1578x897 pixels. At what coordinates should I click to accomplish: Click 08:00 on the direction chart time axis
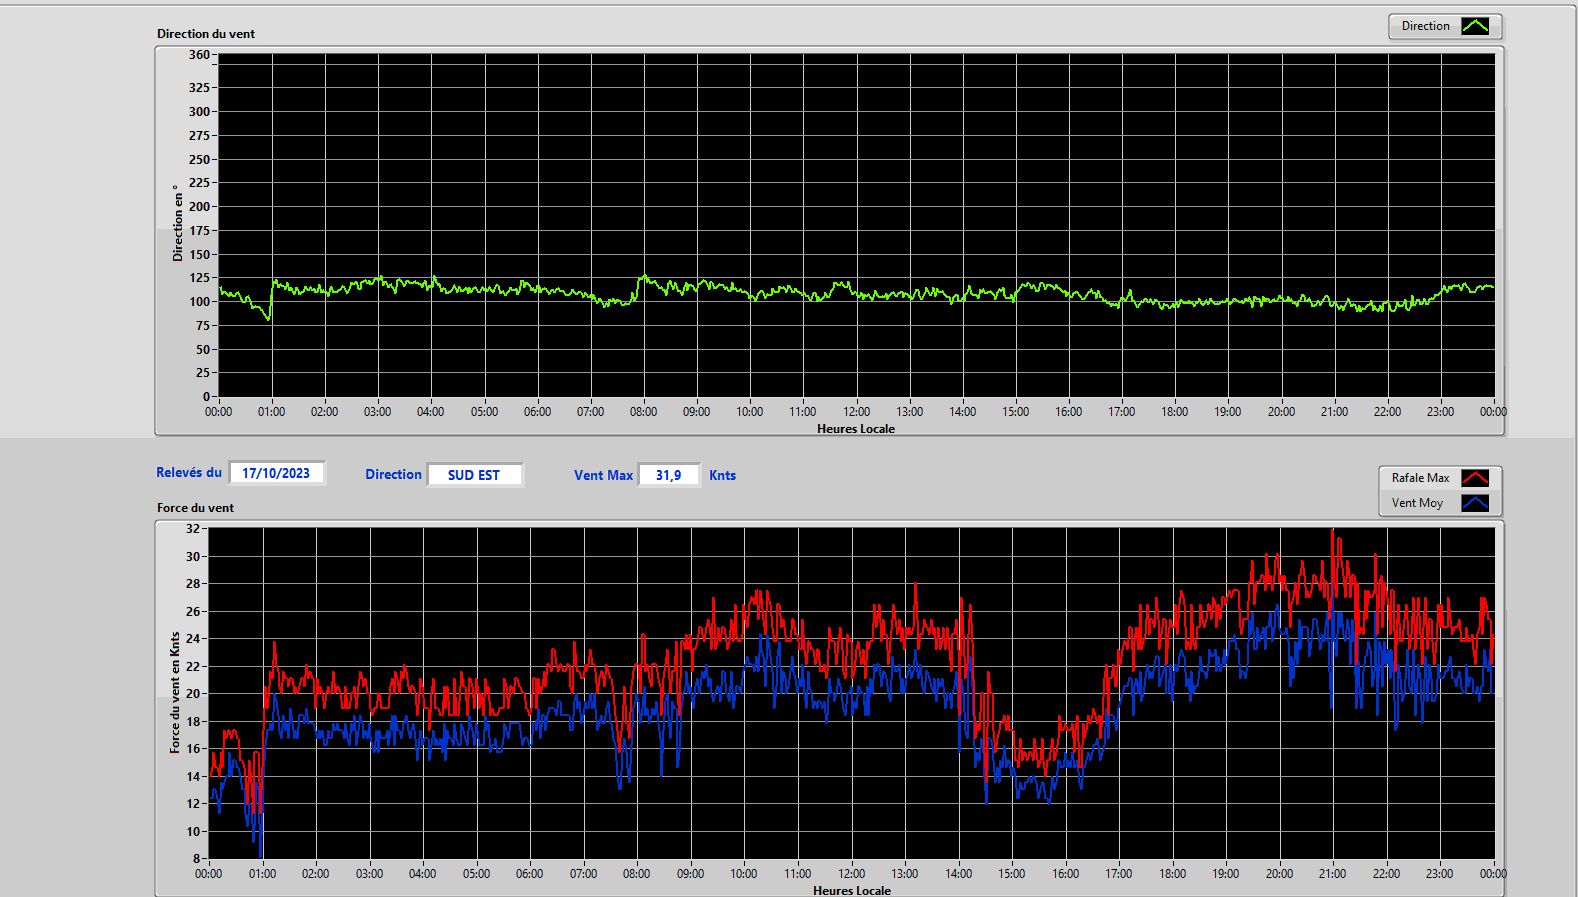point(643,412)
